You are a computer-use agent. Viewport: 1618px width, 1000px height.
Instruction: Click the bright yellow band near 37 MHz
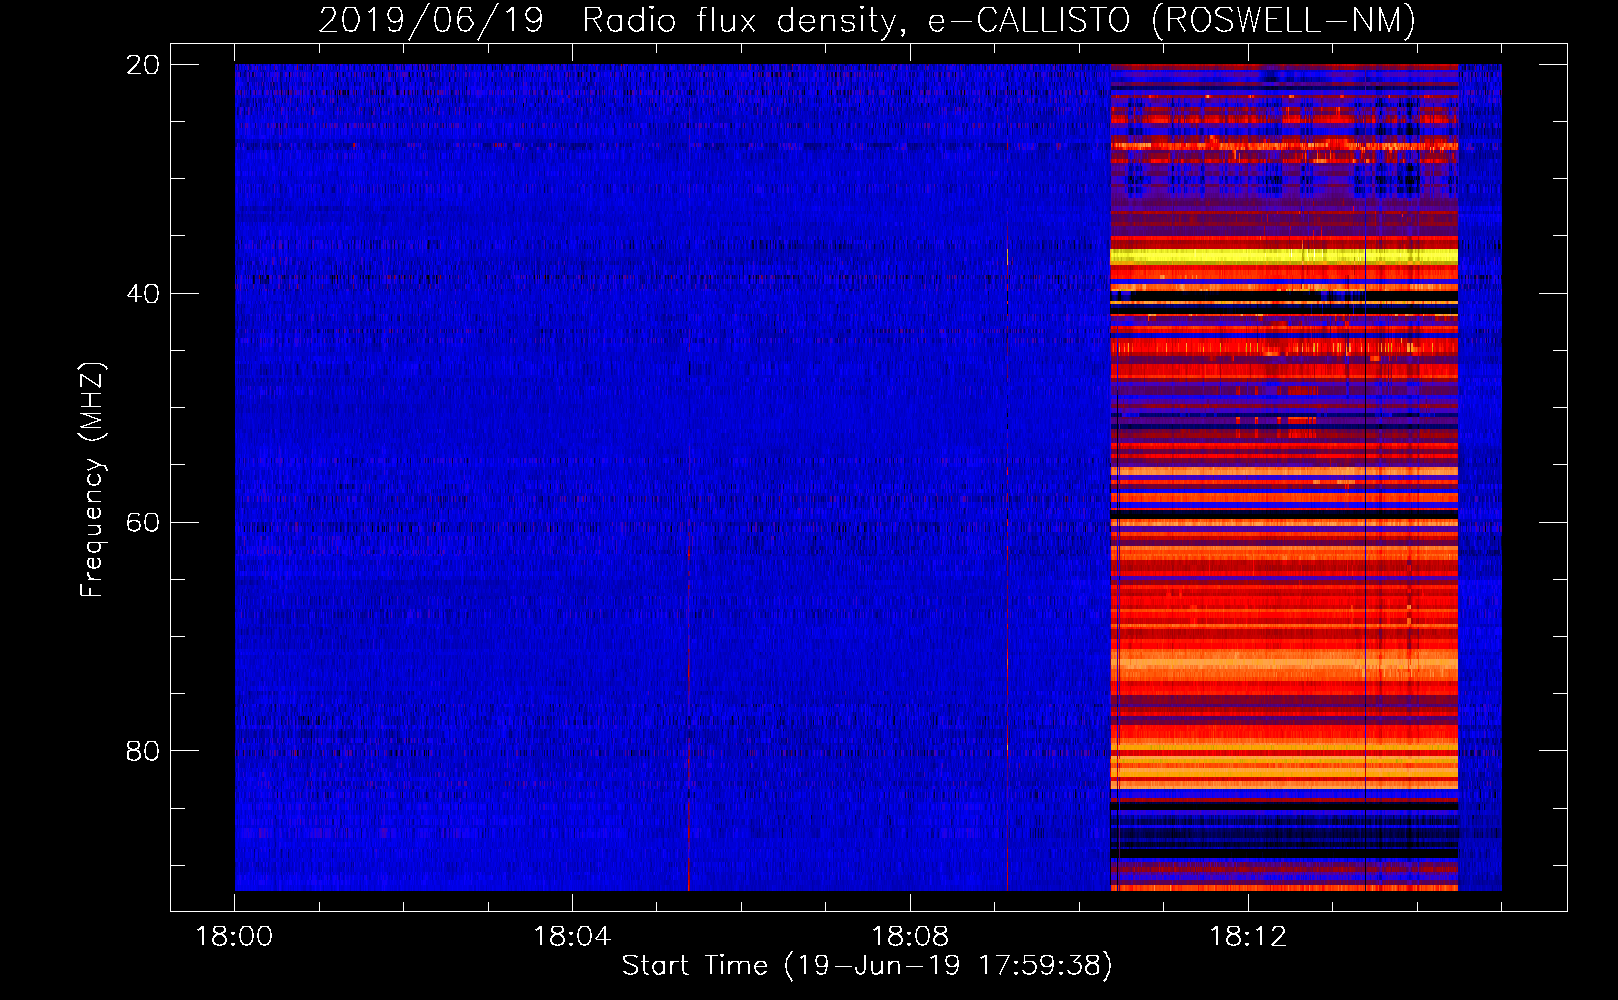[1284, 257]
